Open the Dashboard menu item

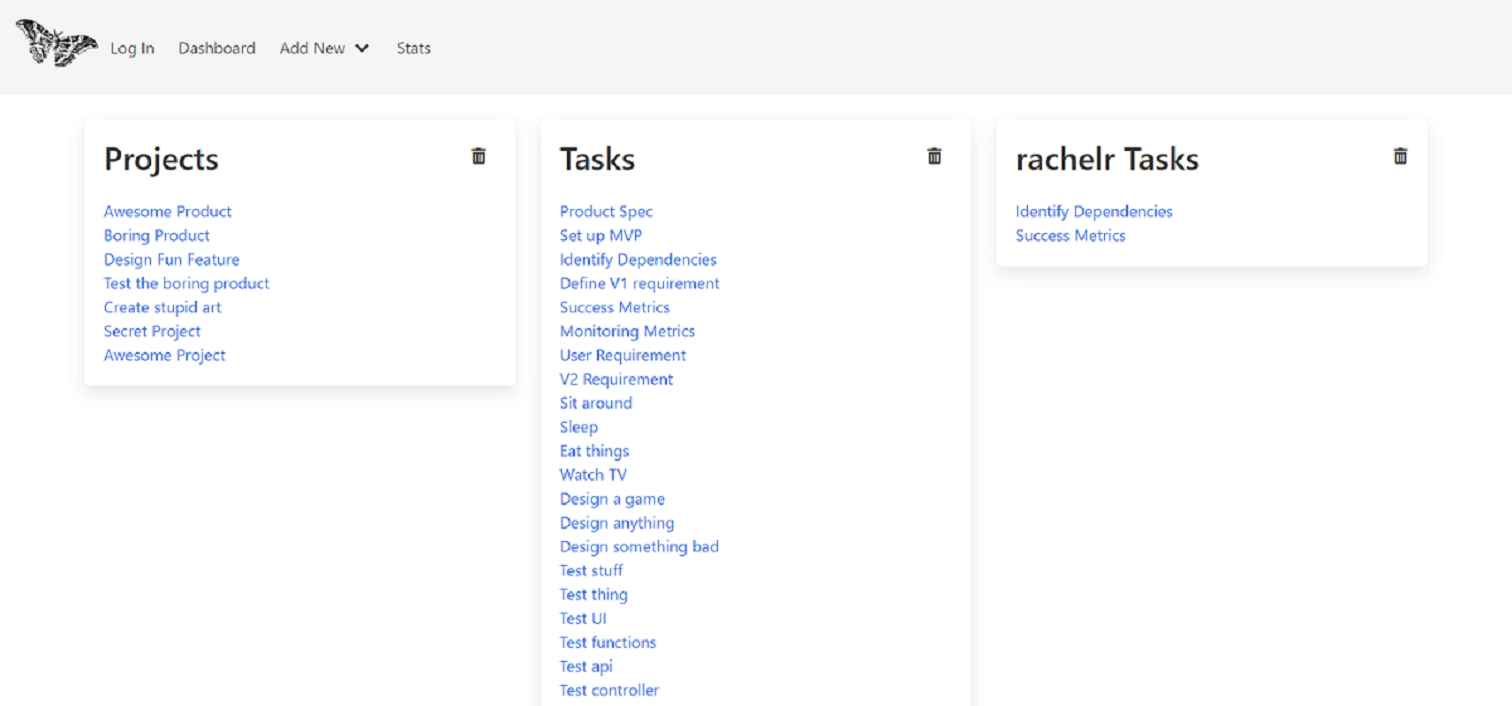pyautogui.click(x=217, y=47)
